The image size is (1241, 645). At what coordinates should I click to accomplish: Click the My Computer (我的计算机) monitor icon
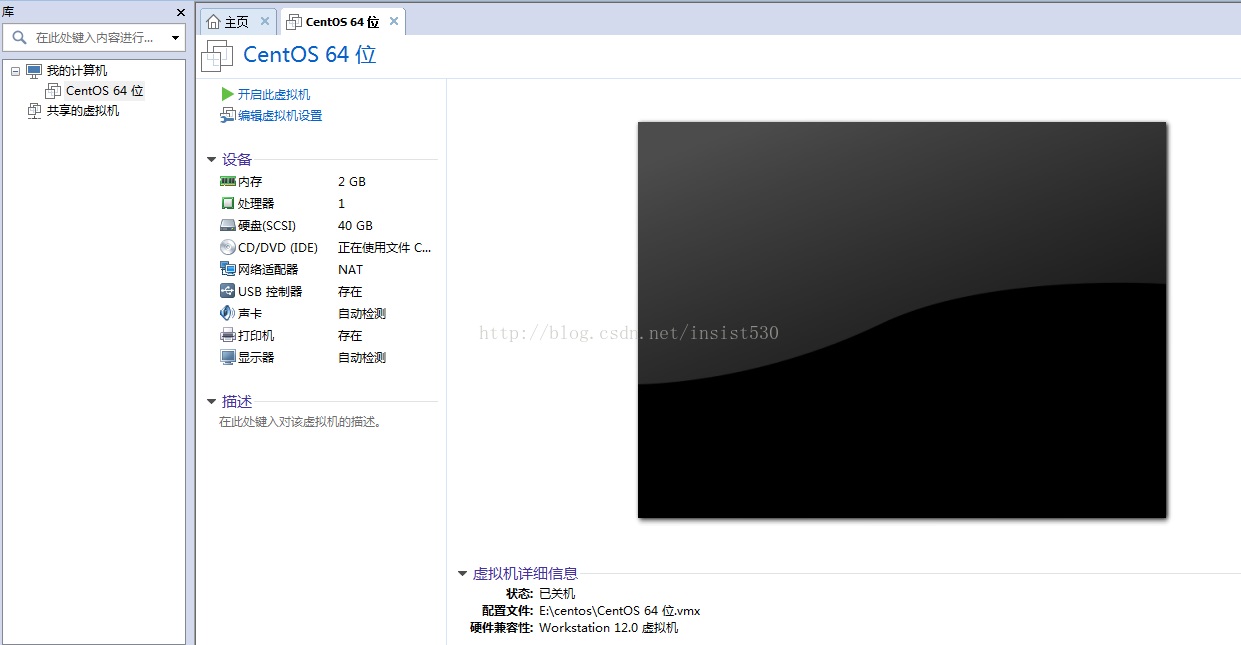[34, 71]
